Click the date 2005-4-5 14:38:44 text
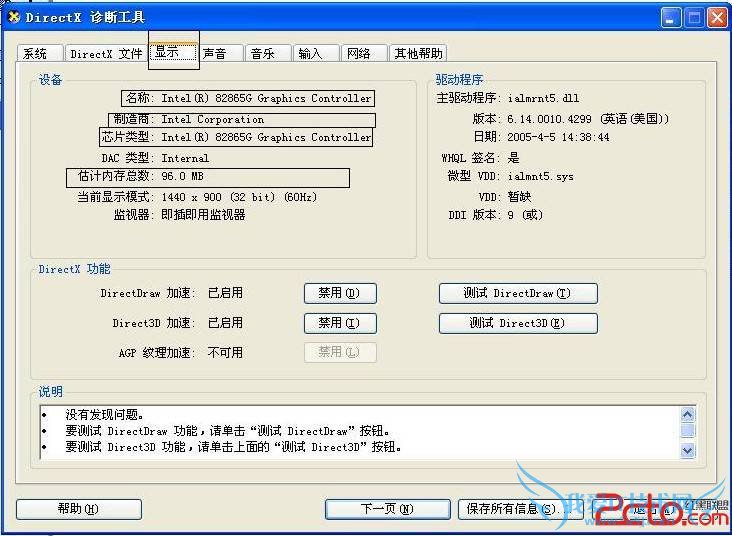Viewport: 732px width, 536px height. pyautogui.click(x=558, y=137)
